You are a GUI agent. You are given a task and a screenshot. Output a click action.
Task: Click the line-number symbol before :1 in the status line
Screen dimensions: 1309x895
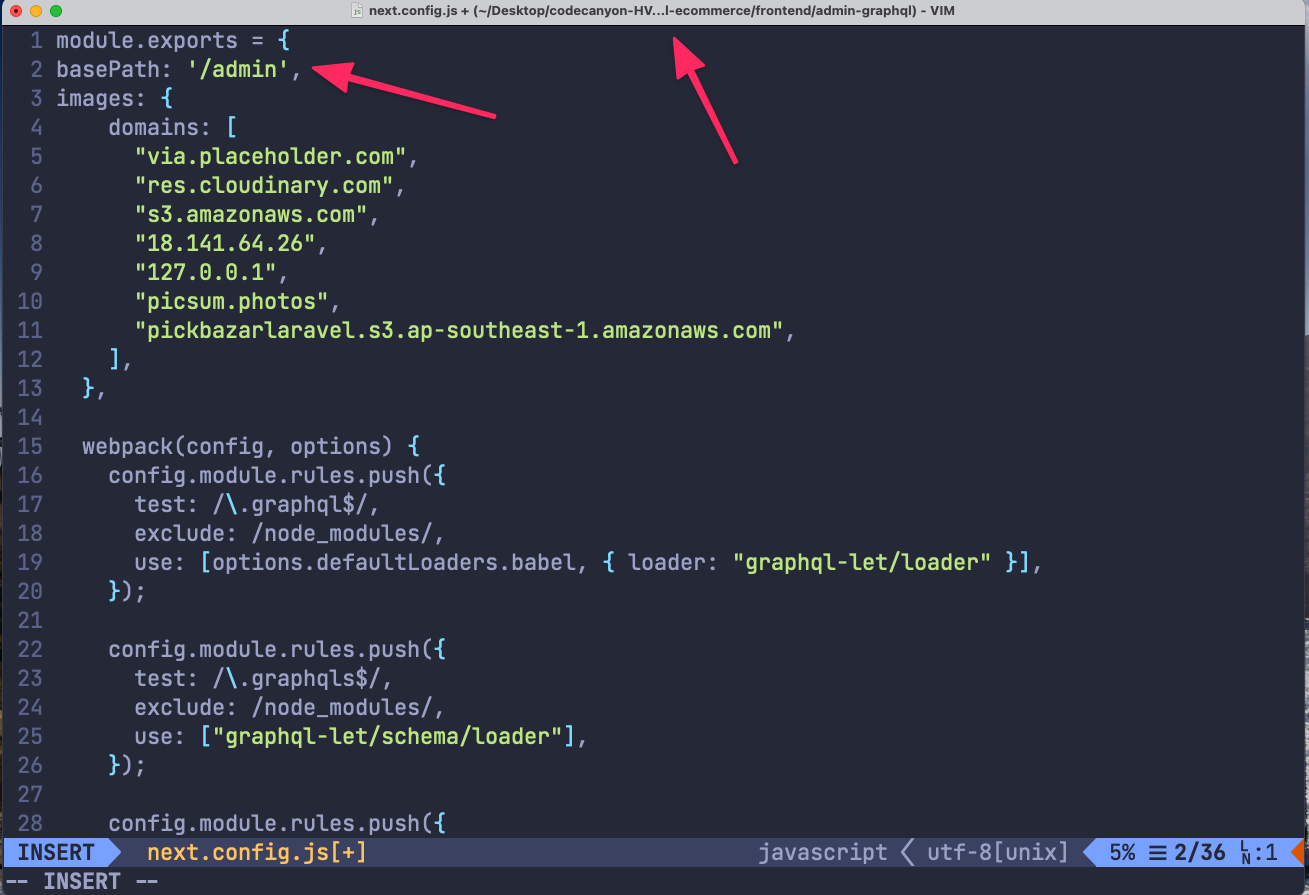(x=1246, y=853)
